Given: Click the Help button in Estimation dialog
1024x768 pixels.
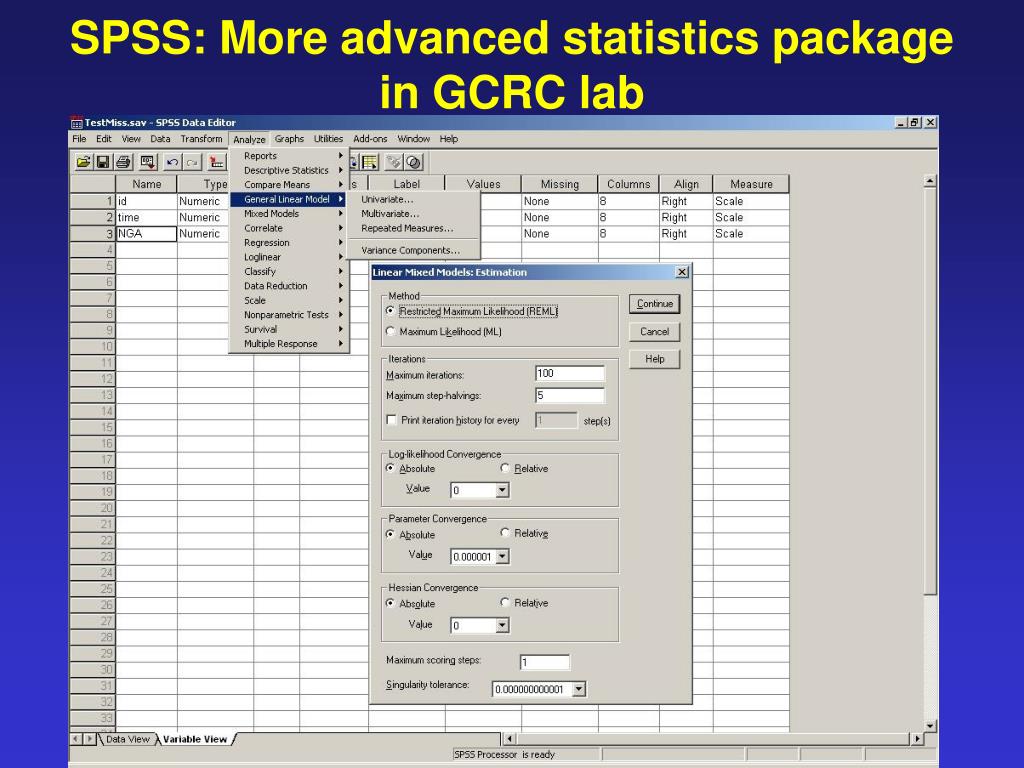Looking at the screenshot, I should 654,359.
